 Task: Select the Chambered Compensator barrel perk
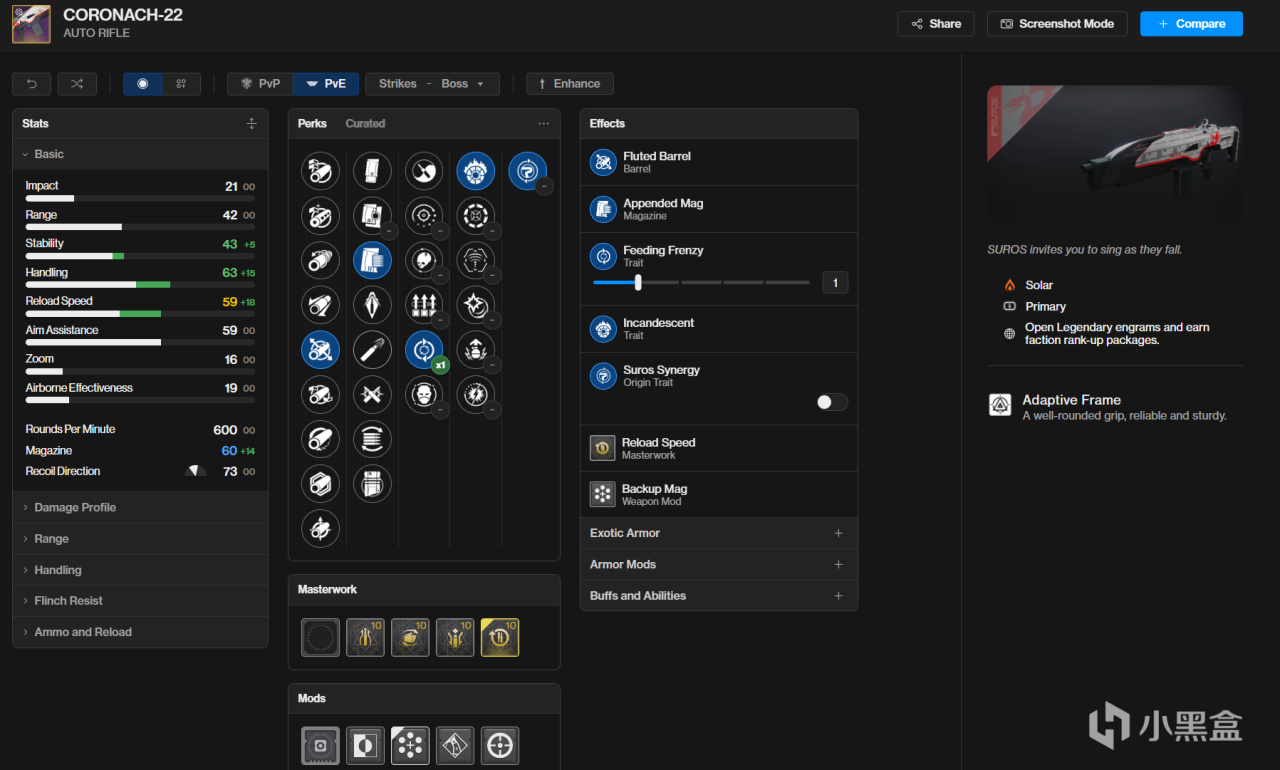pos(320,215)
